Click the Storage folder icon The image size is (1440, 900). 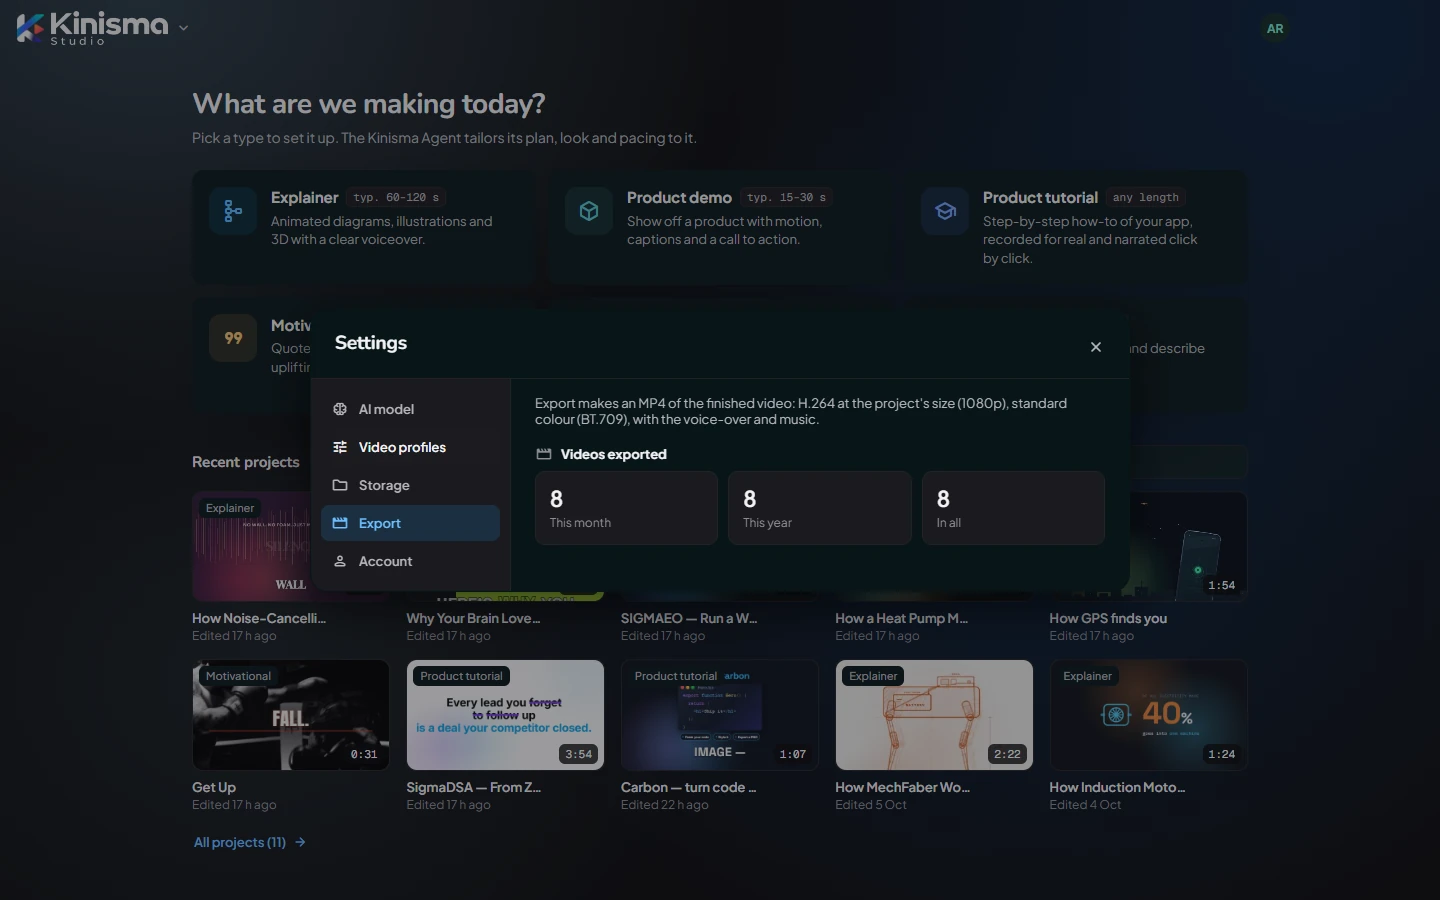(340, 485)
